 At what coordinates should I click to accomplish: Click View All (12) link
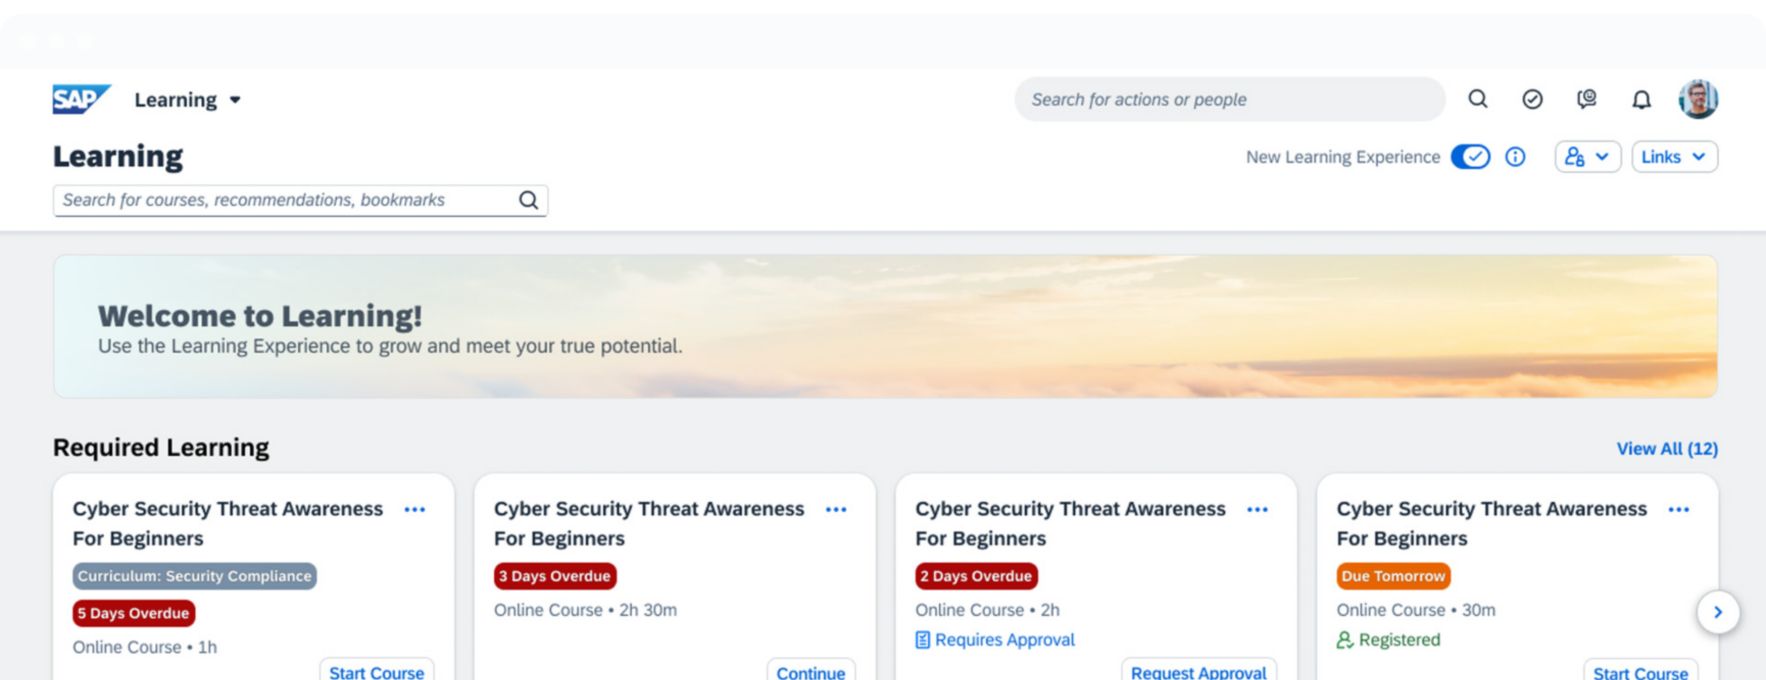click(1667, 449)
